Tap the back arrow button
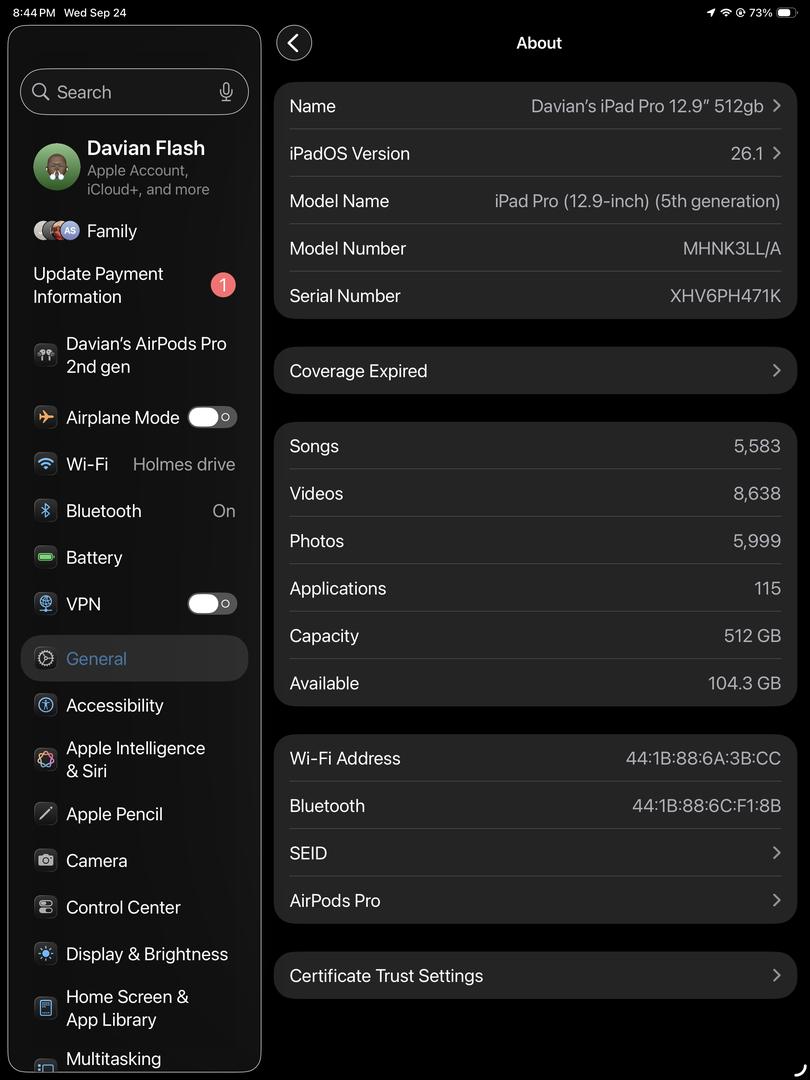The width and height of the screenshot is (810, 1080). pyautogui.click(x=294, y=43)
